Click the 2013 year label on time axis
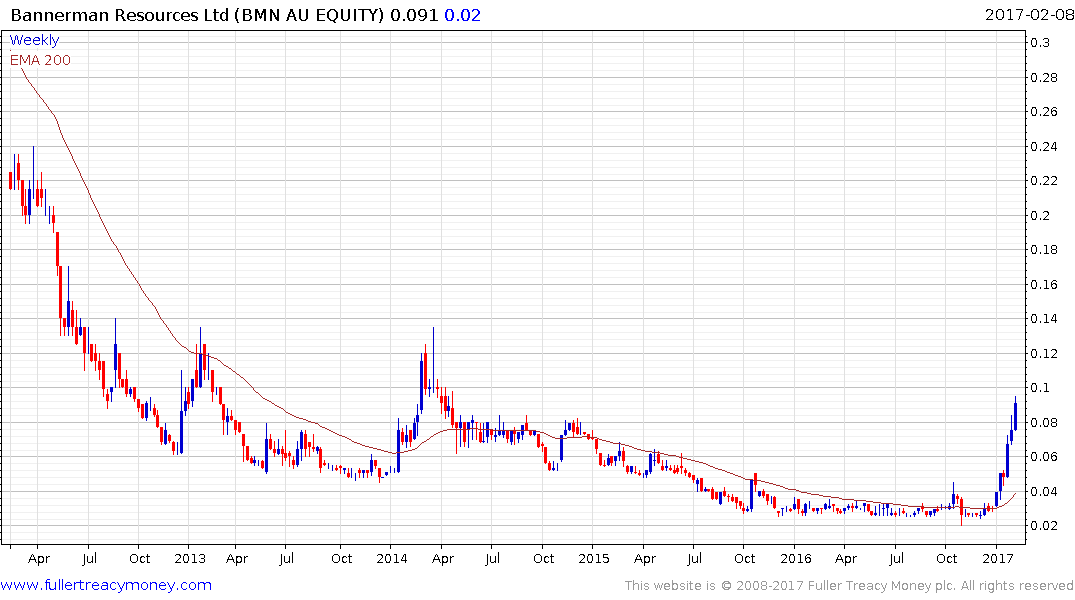The image size is (1075, 600). 190,558
